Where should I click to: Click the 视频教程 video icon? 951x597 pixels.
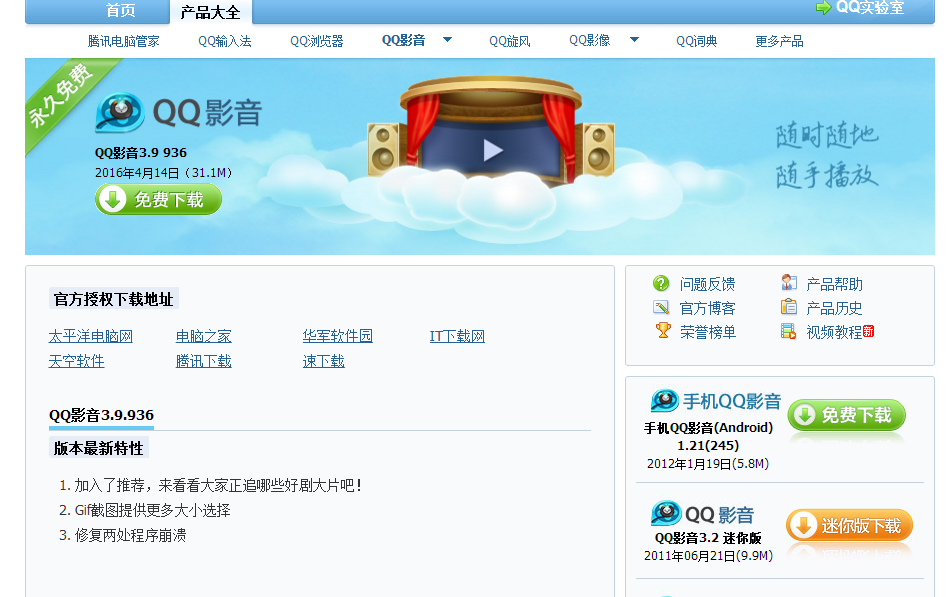point(789,332)
